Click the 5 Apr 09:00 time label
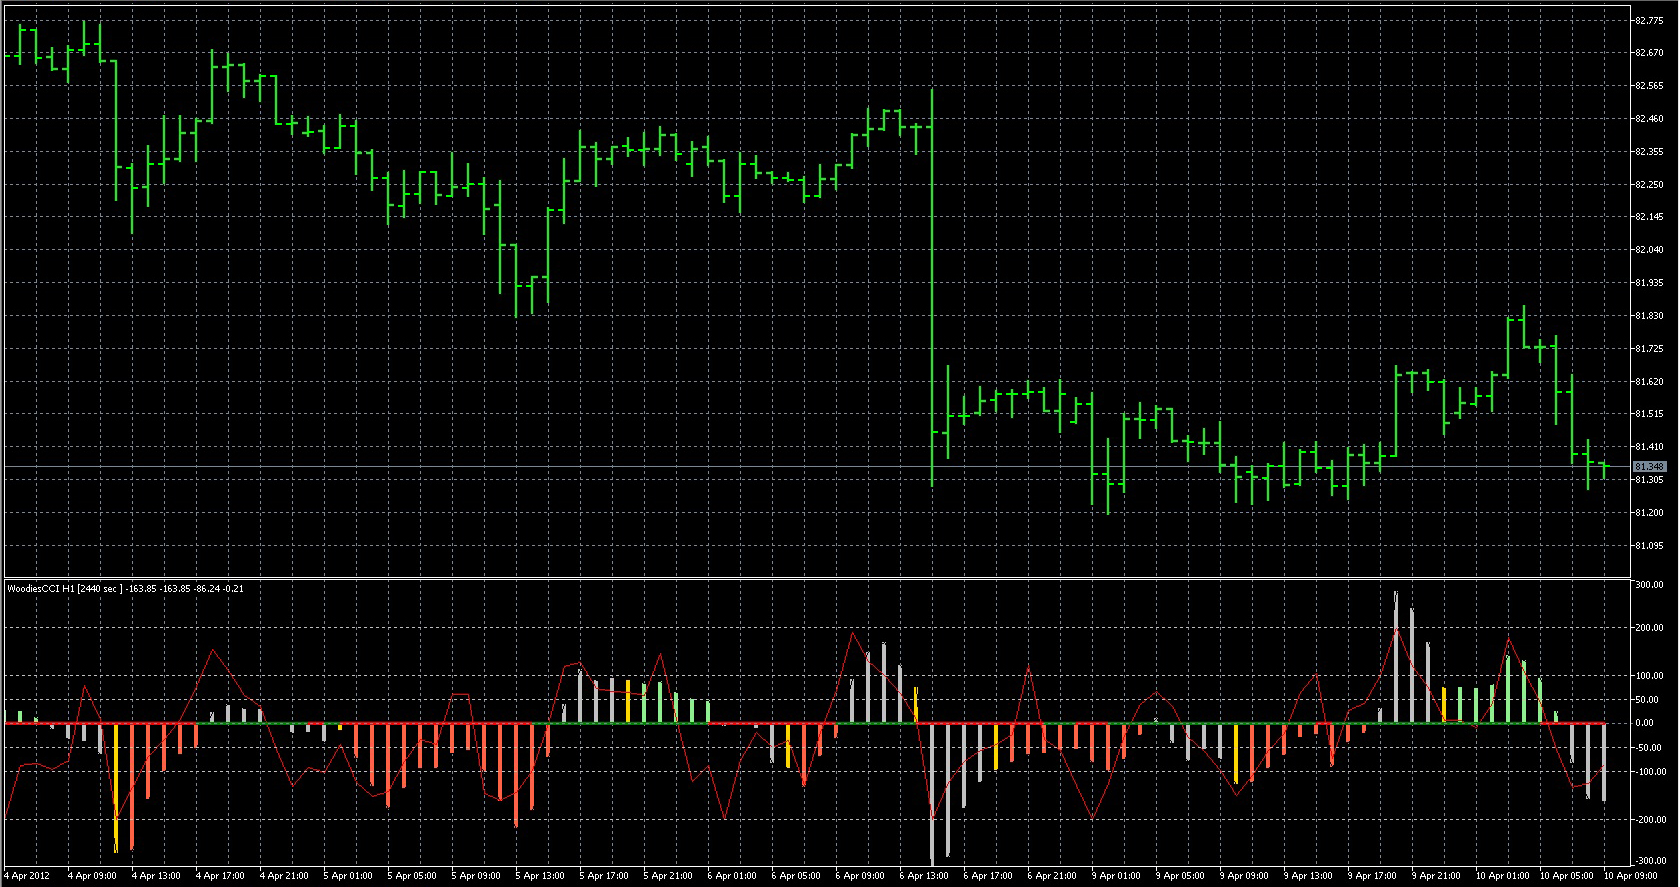The image size is (1680, 887). click(x=476, y=876)
